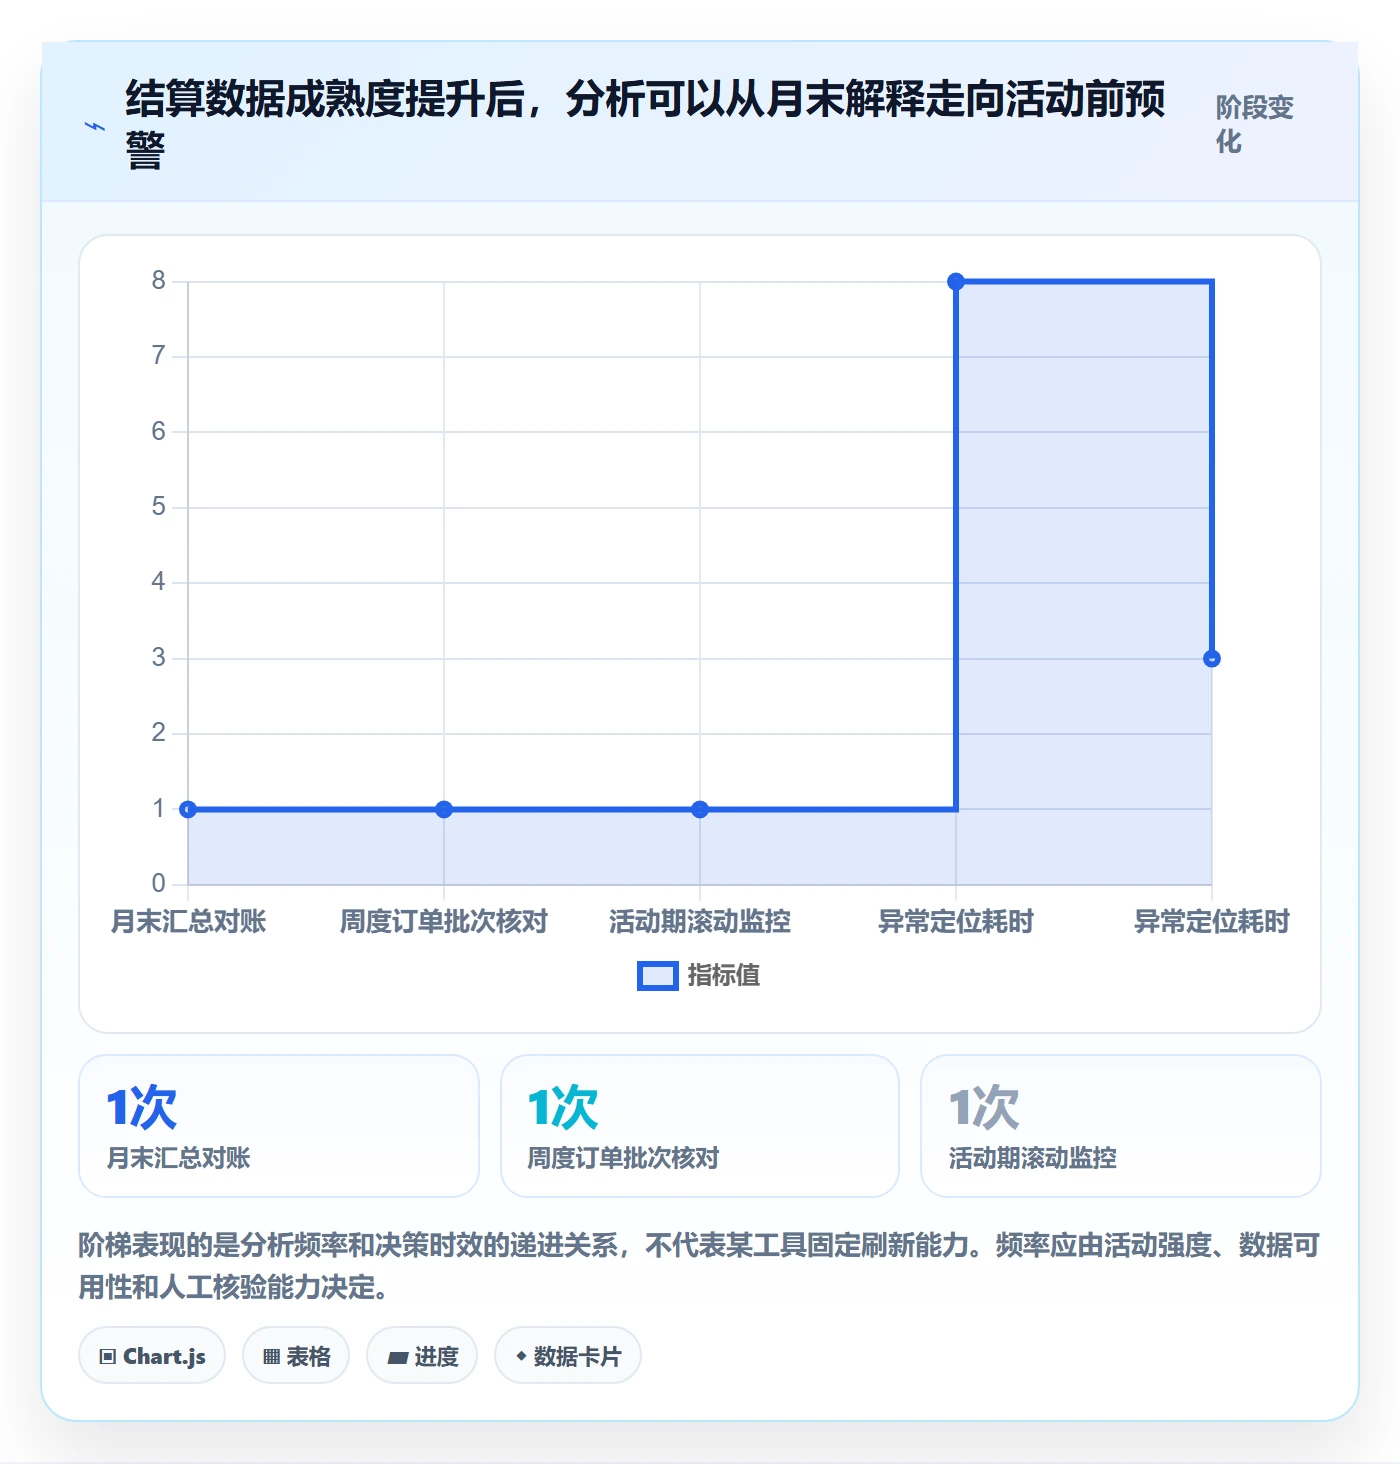Click the square icon in Chart.js chip
Screen dimensions: 1400x1464
[108, 1357]
